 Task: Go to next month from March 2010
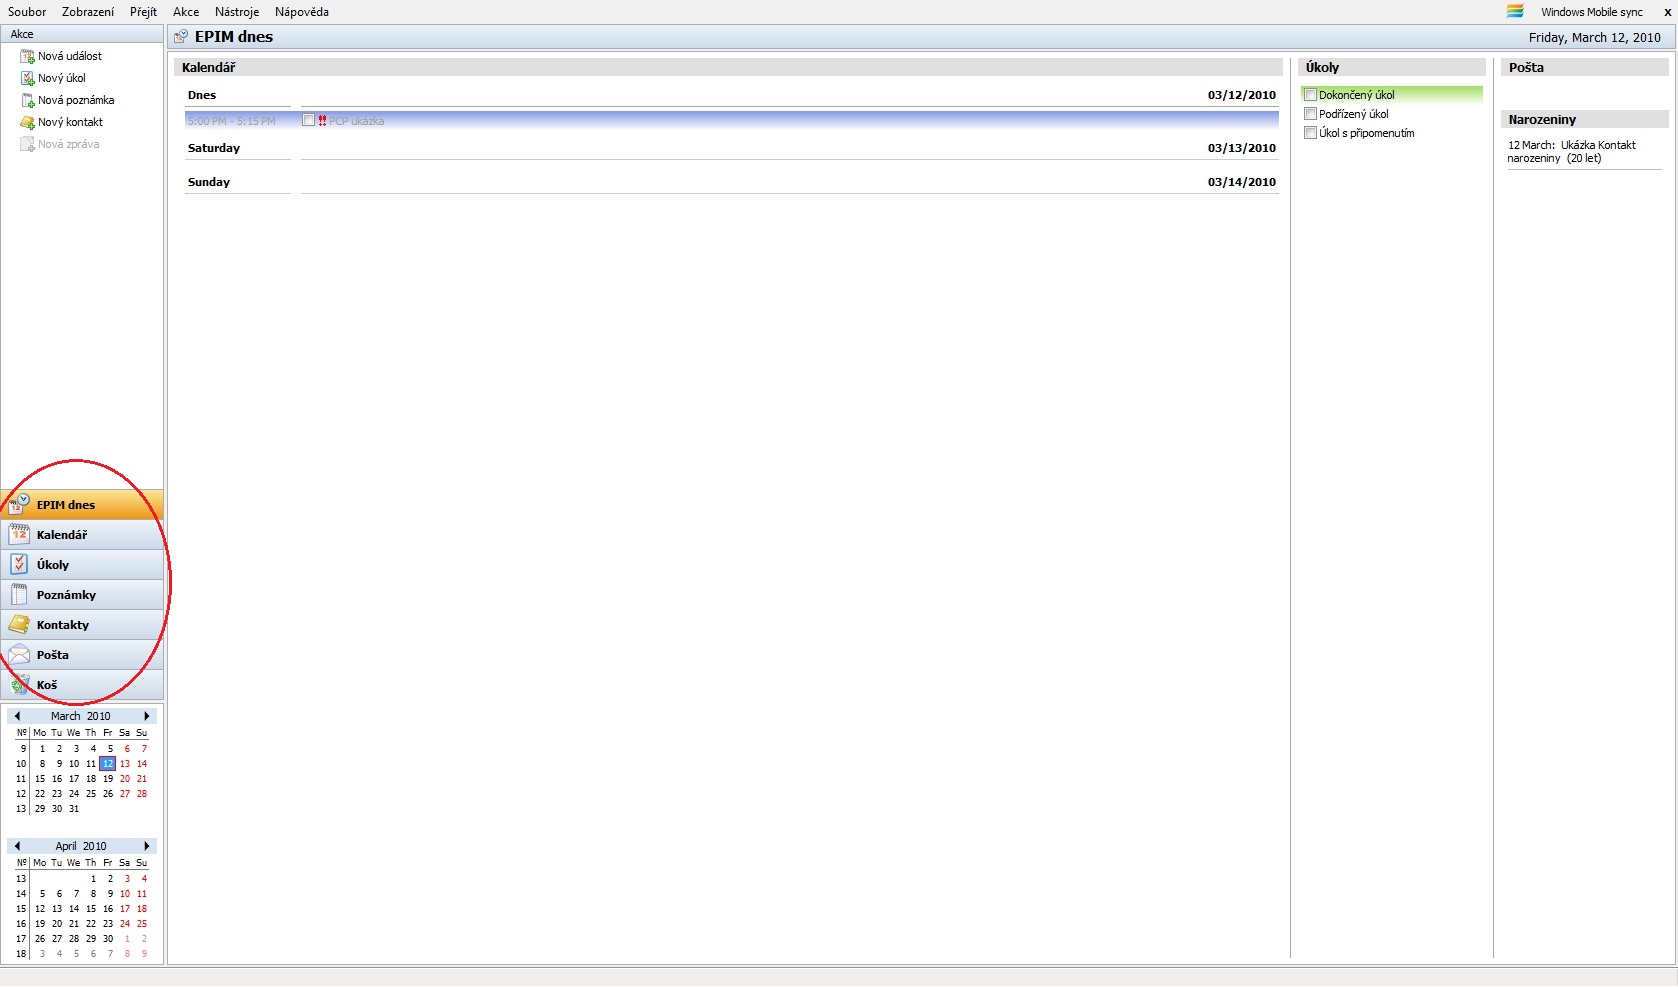coord(147,716)
